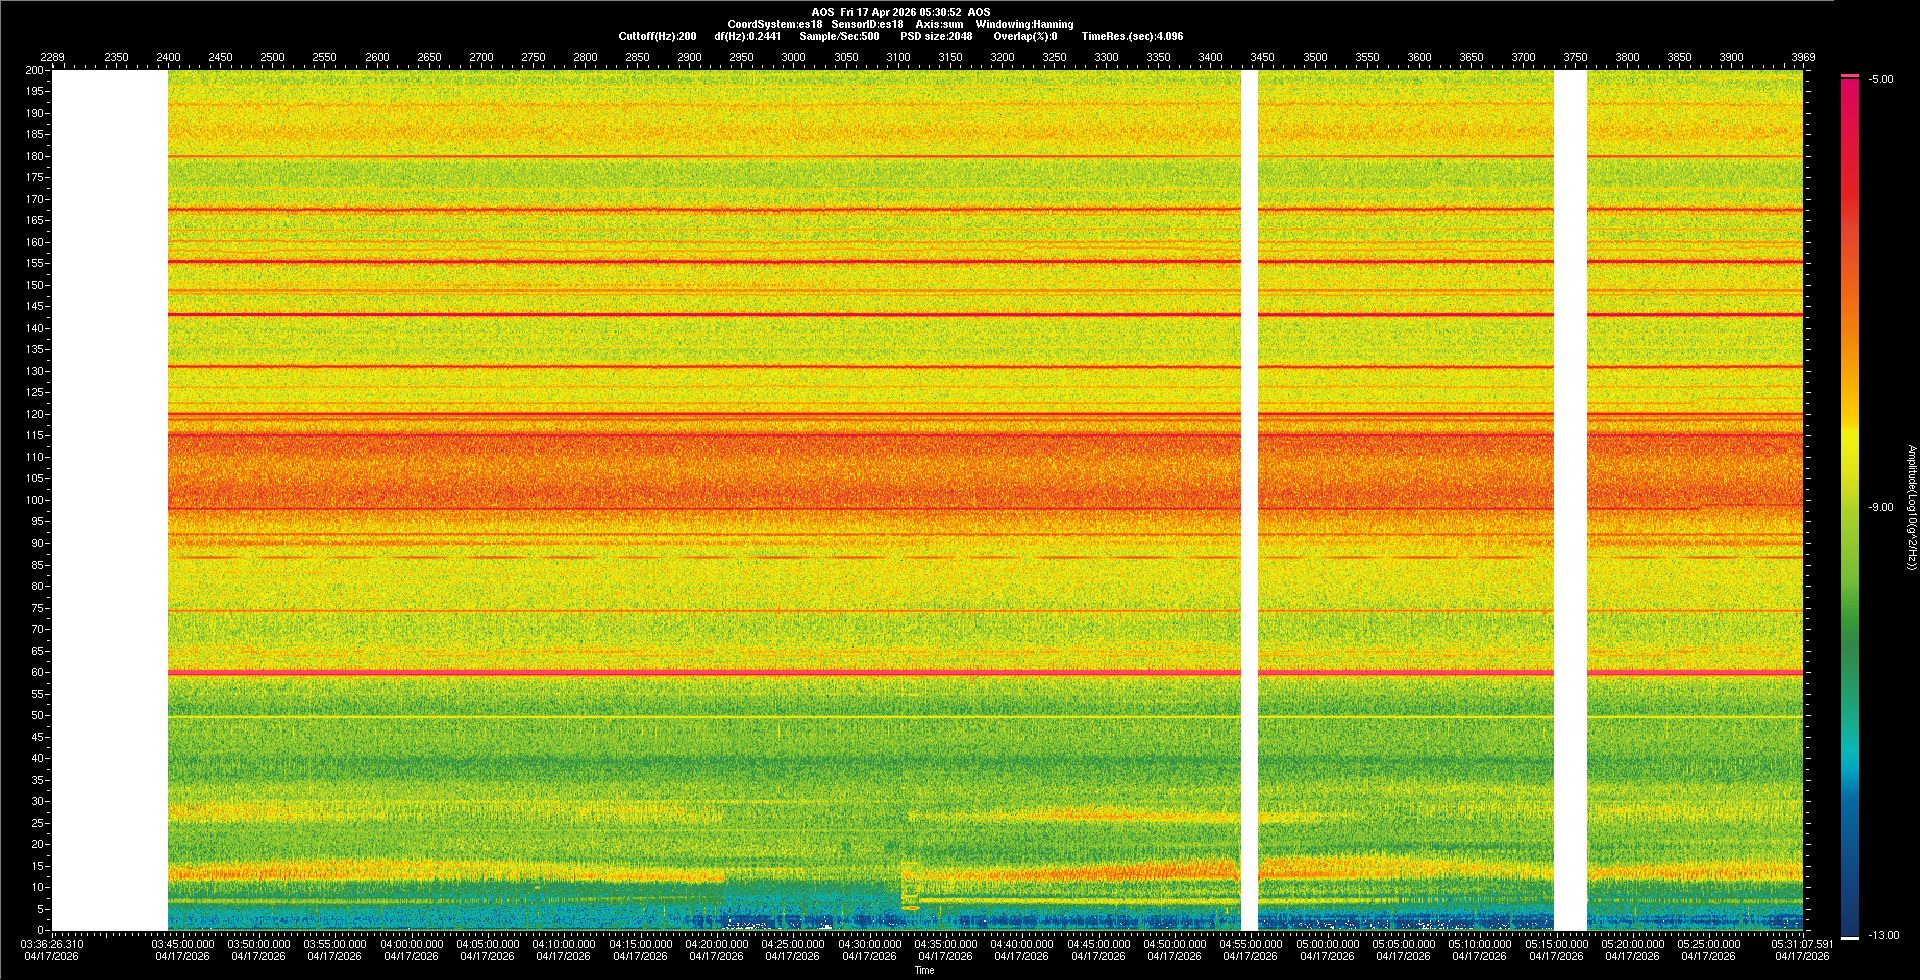Click the Cutoff(Hz):200 header parameter
Screen dimensions: 1920x980
point(657,37)
